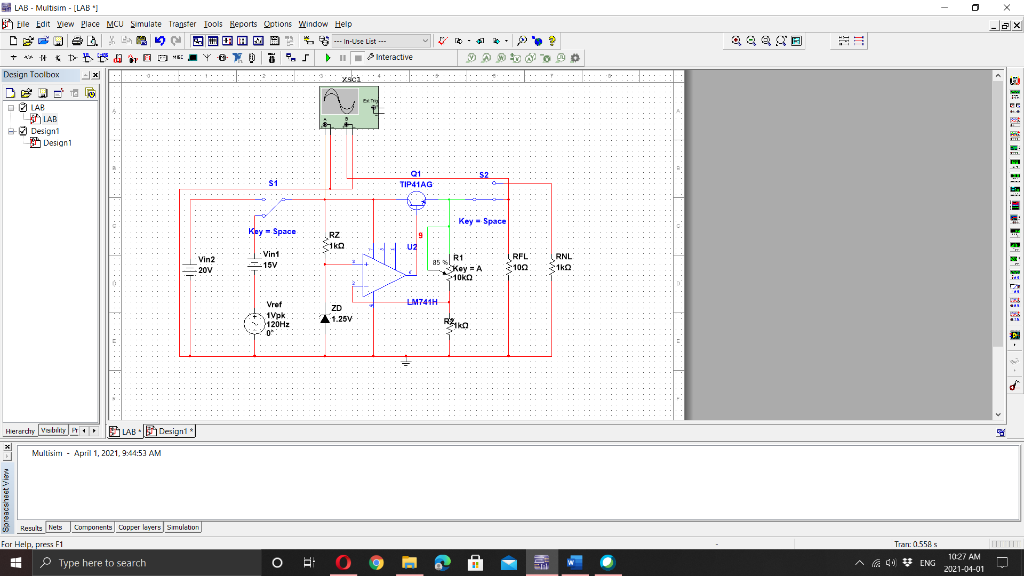Collapse the LAB node in Design Toolbox
Screen dimensions: 1024x576
pyautogui.click(x=10, y=108)
